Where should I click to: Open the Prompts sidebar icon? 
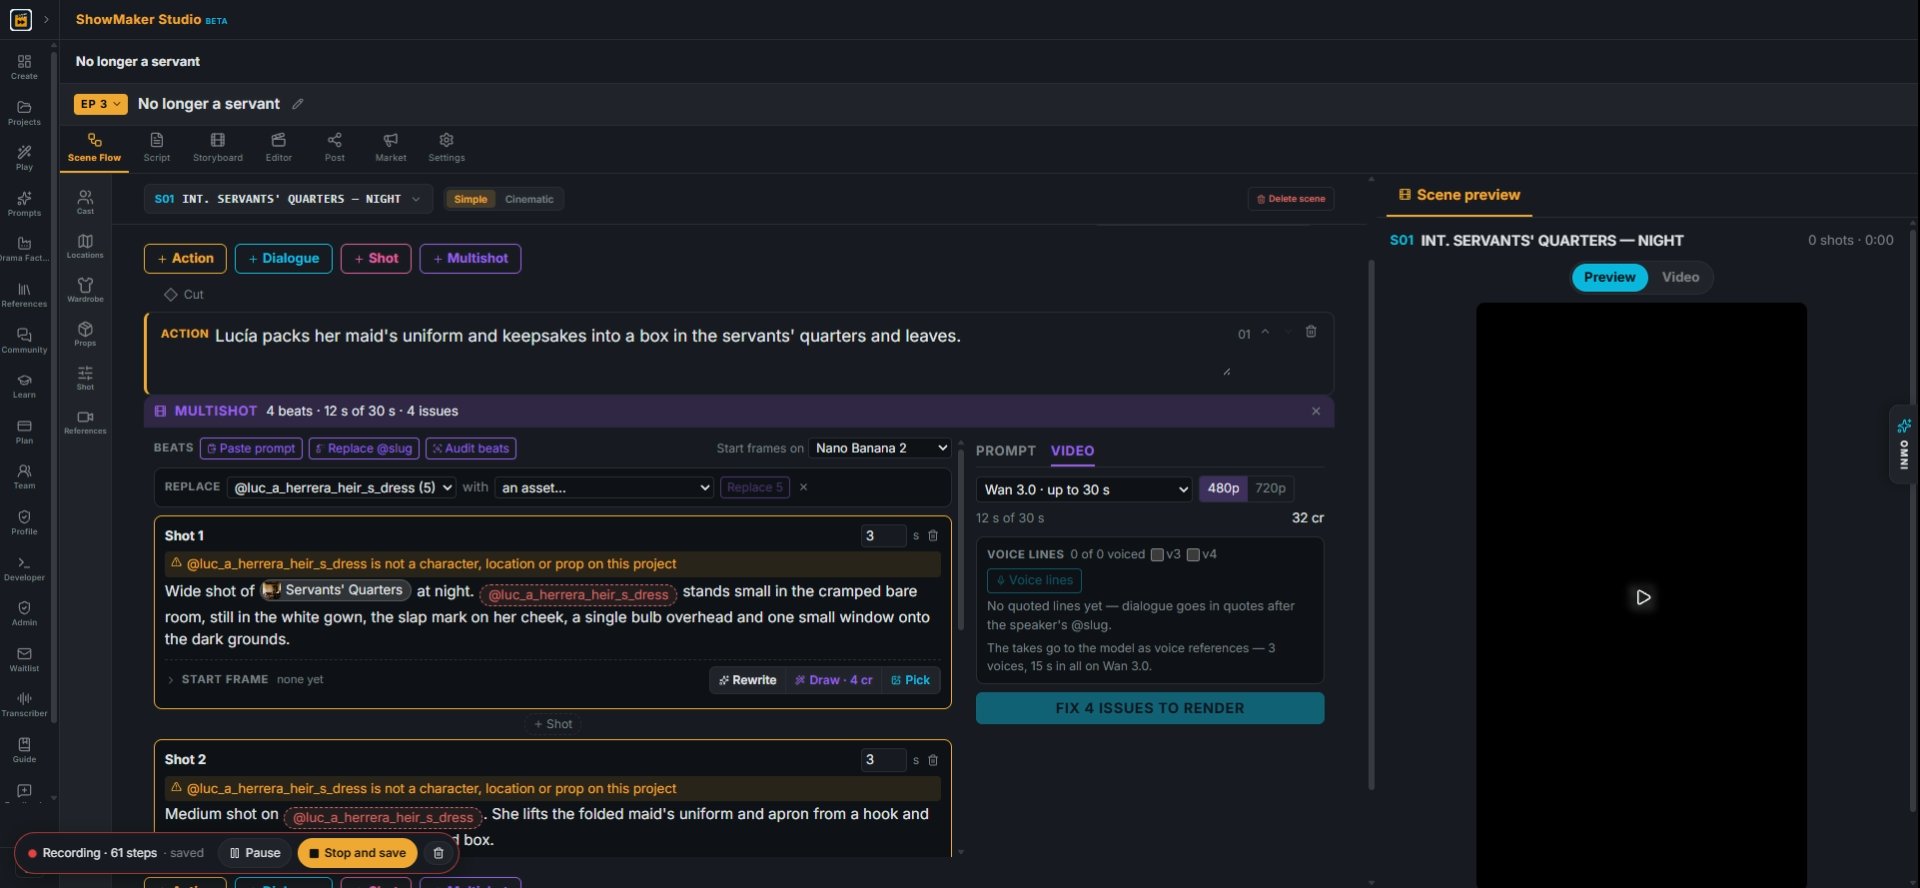pos(24,204)
